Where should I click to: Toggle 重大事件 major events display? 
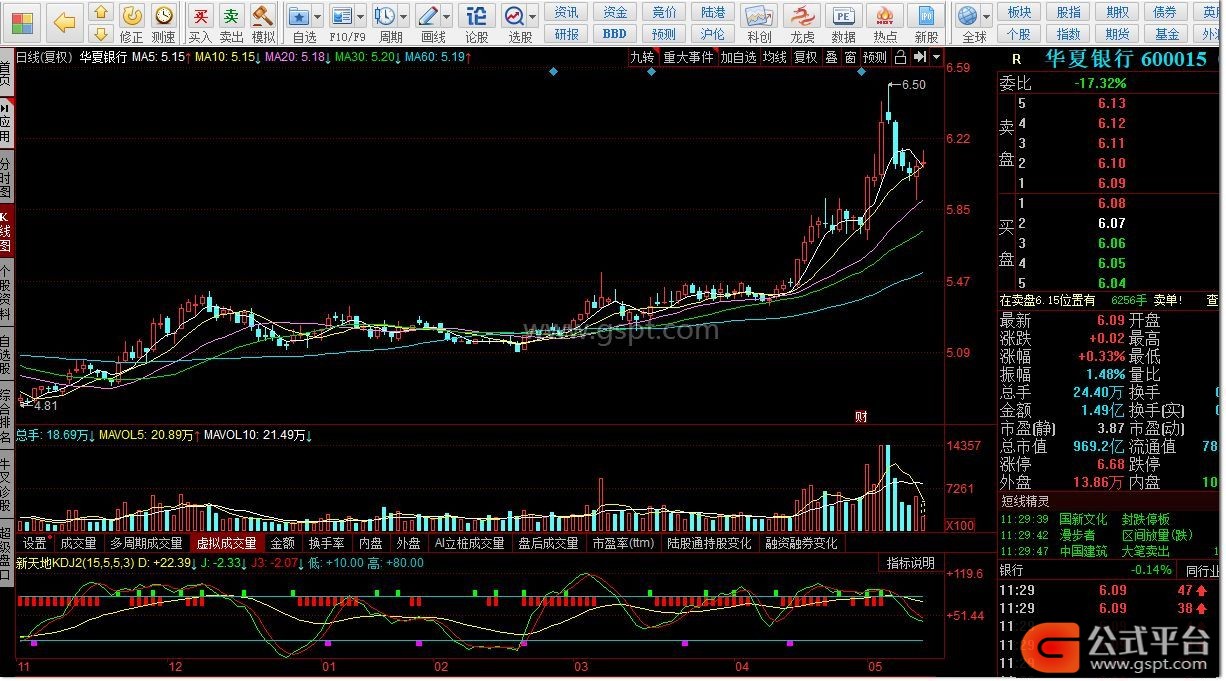coord(688,57)
